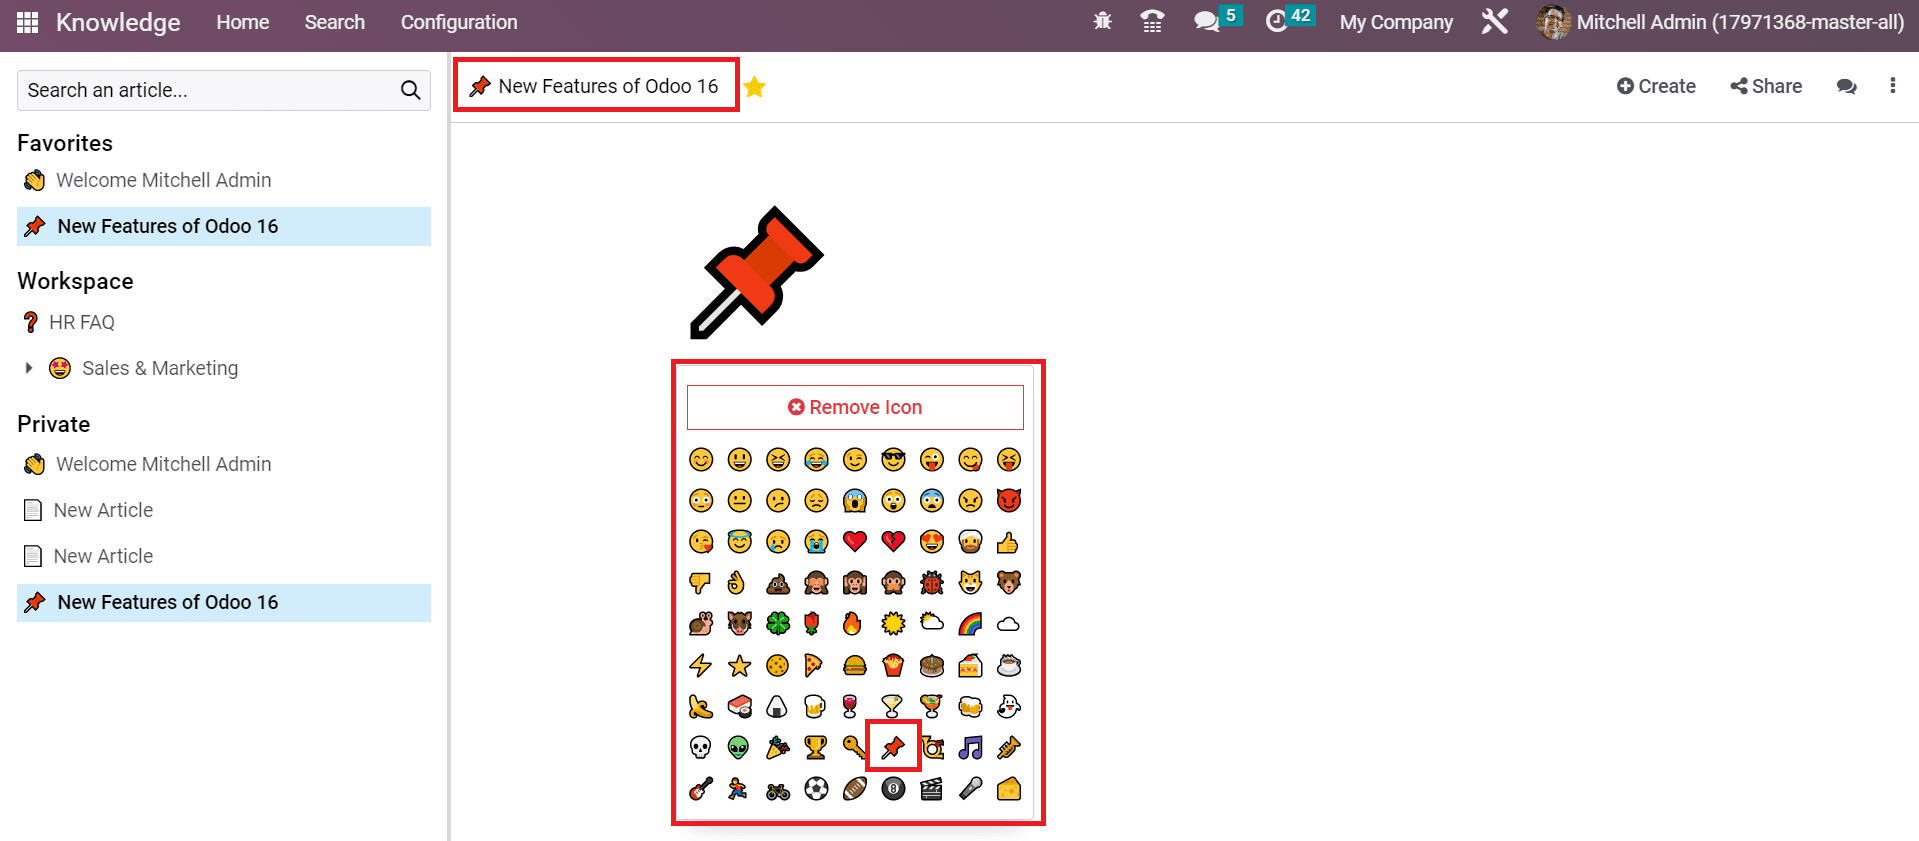Choose the rainbow emoji
This screenshot has height=841, width=1919.
tap(970, 624)
